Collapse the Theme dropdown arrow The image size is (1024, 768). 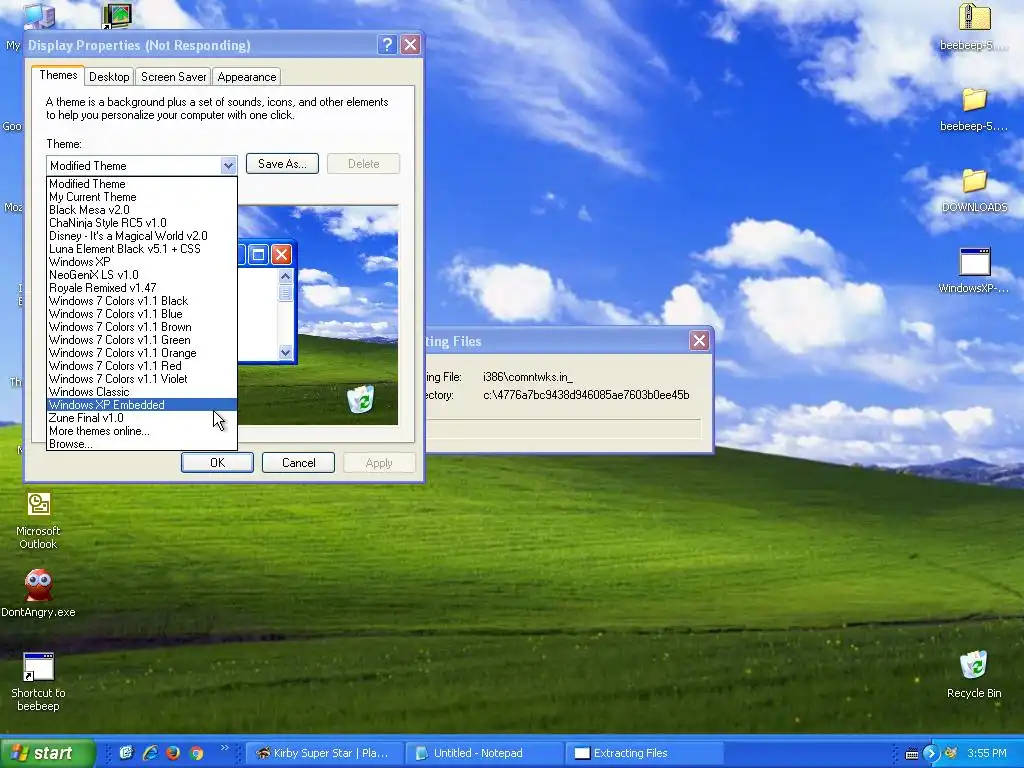(228, 165)
